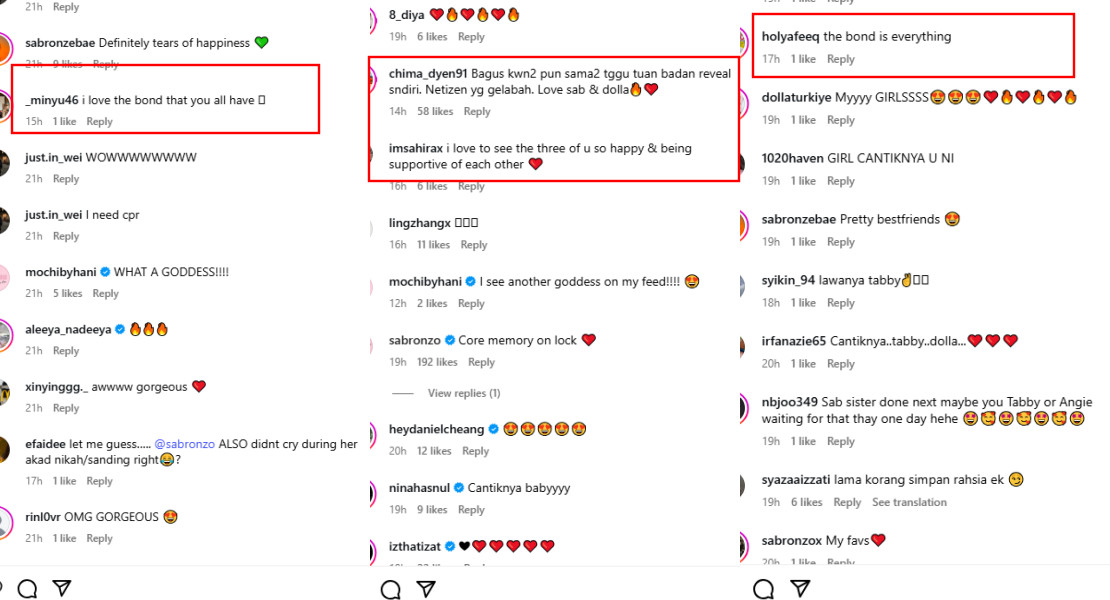Click the share paper-plane icon below rinl0vr's comment
The height and width of the screenshot is (600, 1110).
point(62,588)
